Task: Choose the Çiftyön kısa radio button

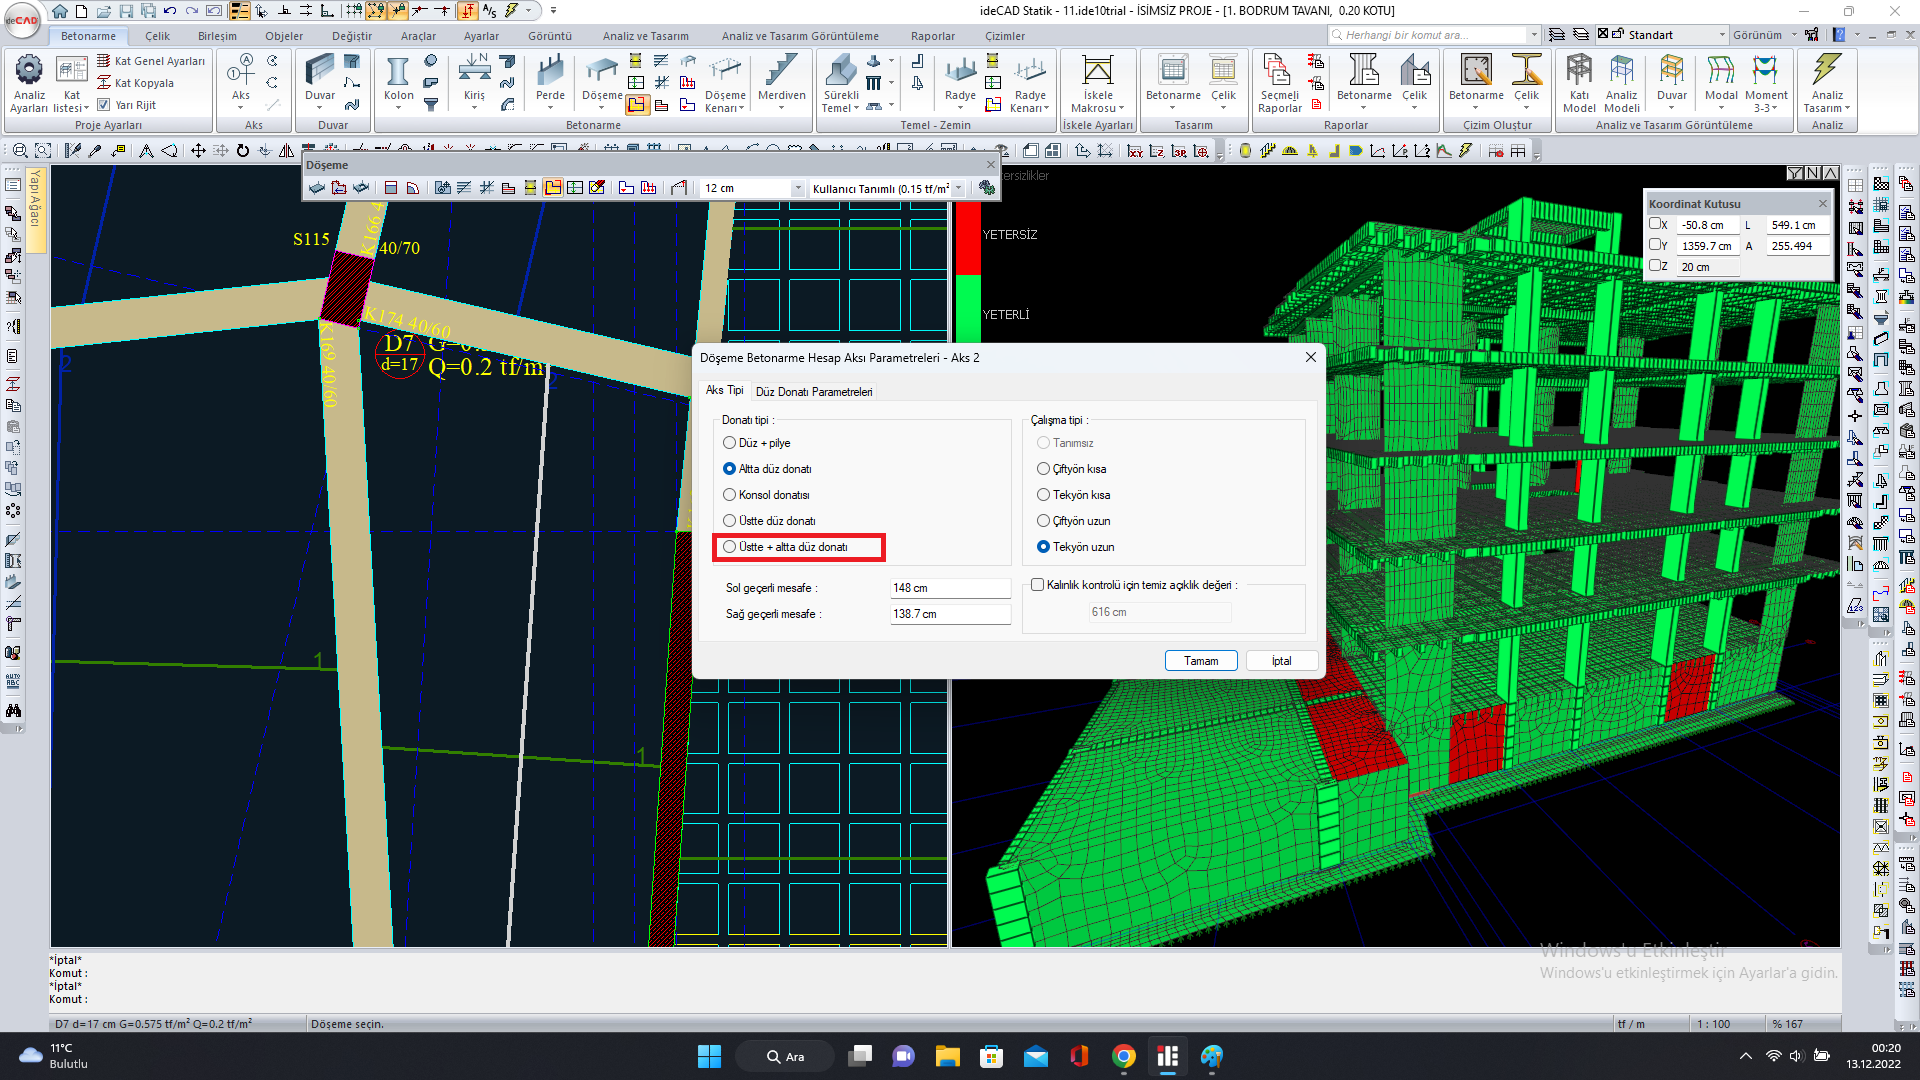Action: pyautogui.click(x=1043, y=469)
